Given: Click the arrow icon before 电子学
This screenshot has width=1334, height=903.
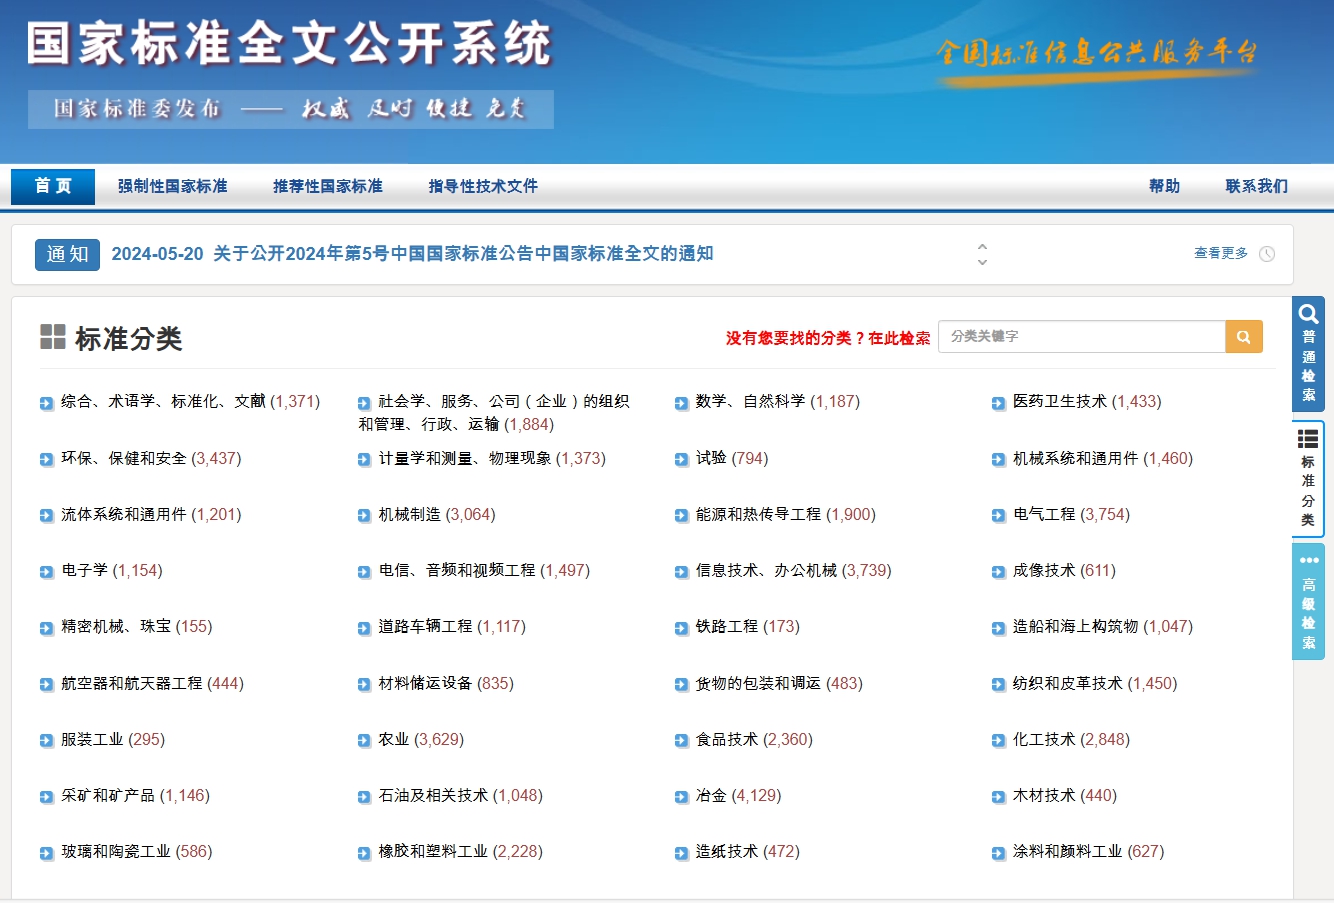Looking at the screenshot, I should coord(47,572).
